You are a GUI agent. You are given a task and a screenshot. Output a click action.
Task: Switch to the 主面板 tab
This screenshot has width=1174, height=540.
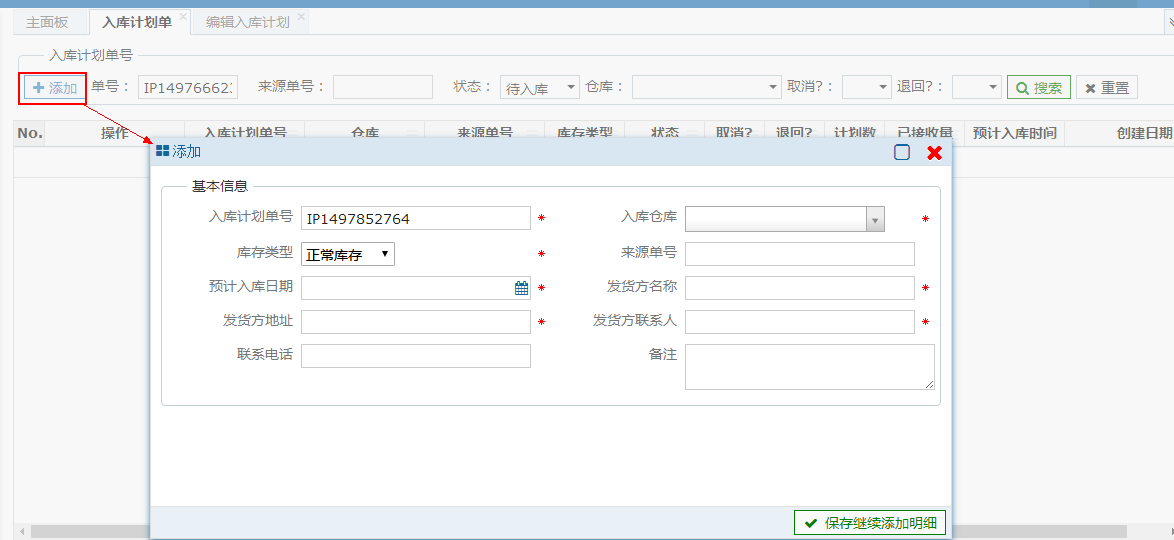coord(47,22)
